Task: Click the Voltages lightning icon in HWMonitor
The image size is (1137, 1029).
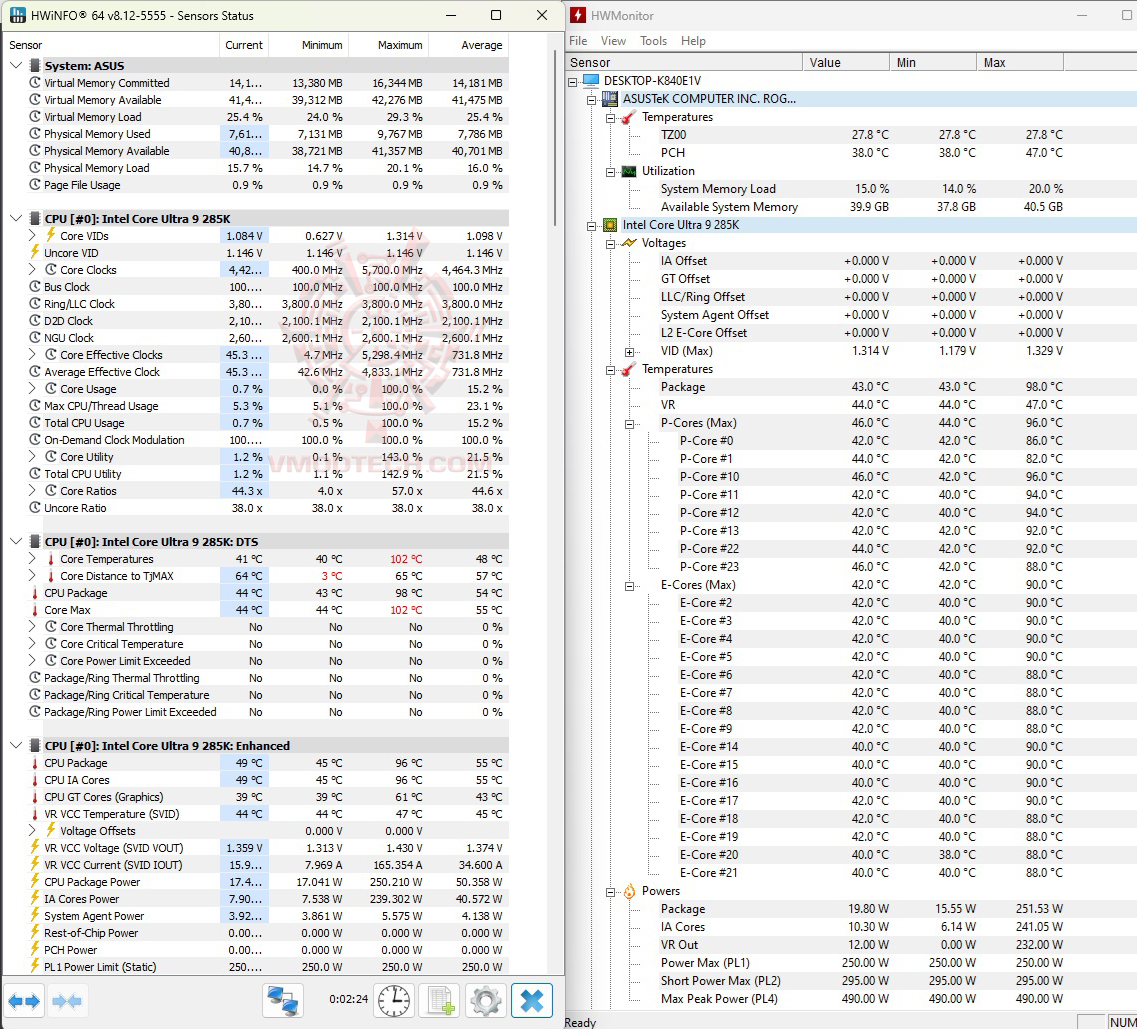Action: tap(629, 243)
